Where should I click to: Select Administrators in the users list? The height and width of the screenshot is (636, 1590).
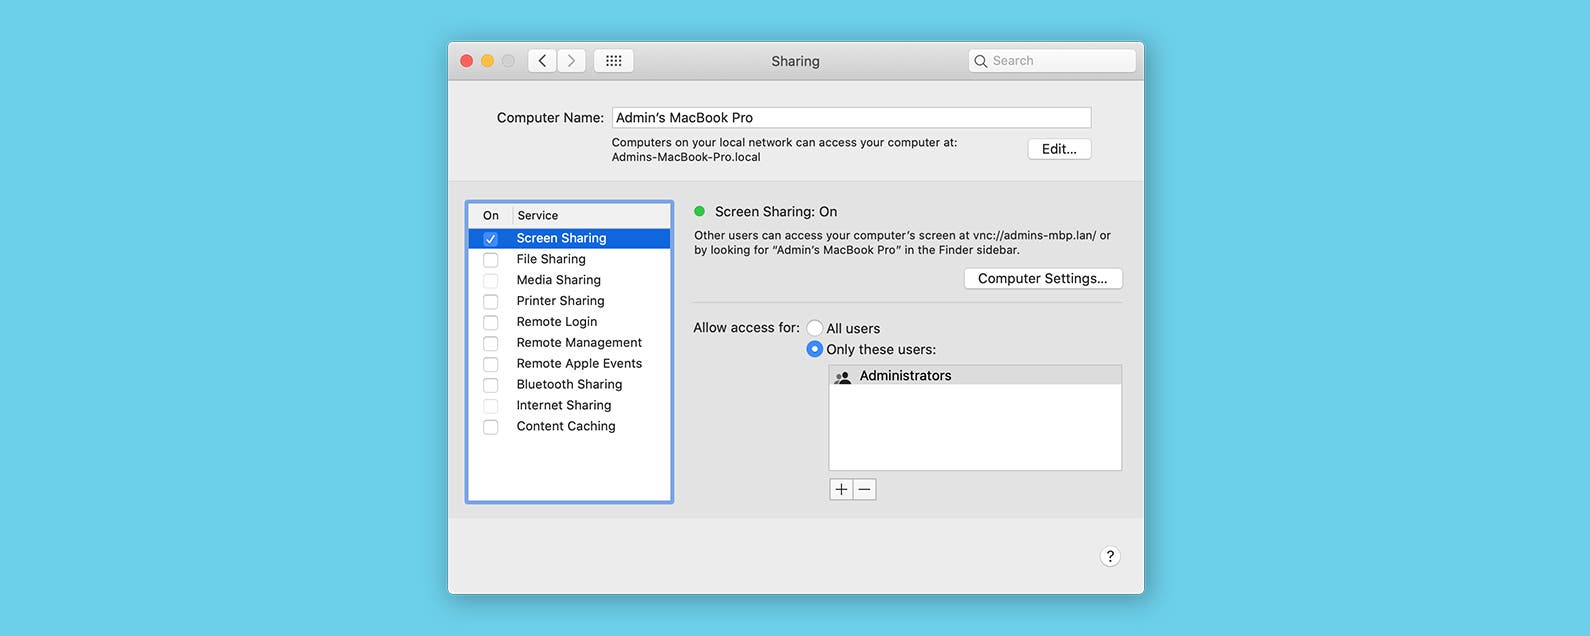[x=975, y=376]
